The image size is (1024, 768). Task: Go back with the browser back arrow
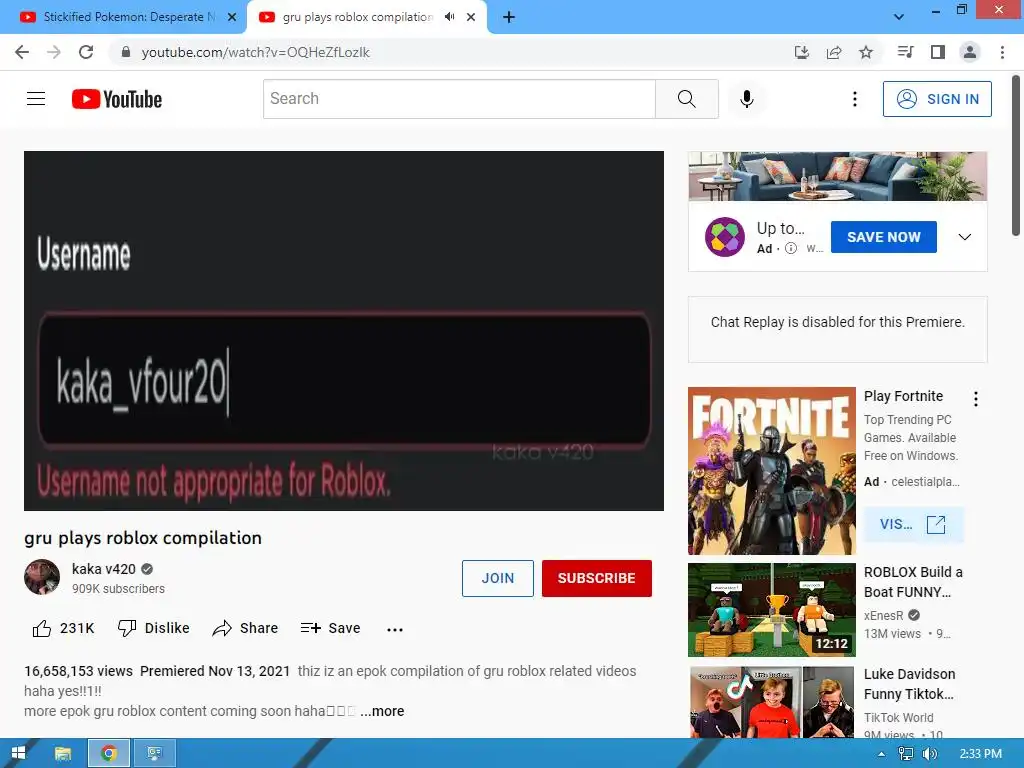tap(22, 52)
